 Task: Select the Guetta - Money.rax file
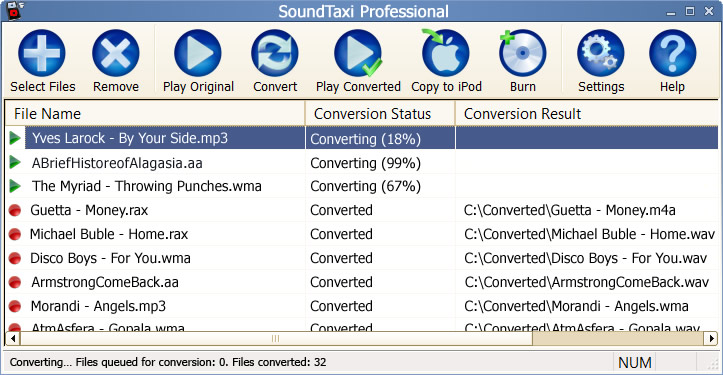(x=89, y=210)
